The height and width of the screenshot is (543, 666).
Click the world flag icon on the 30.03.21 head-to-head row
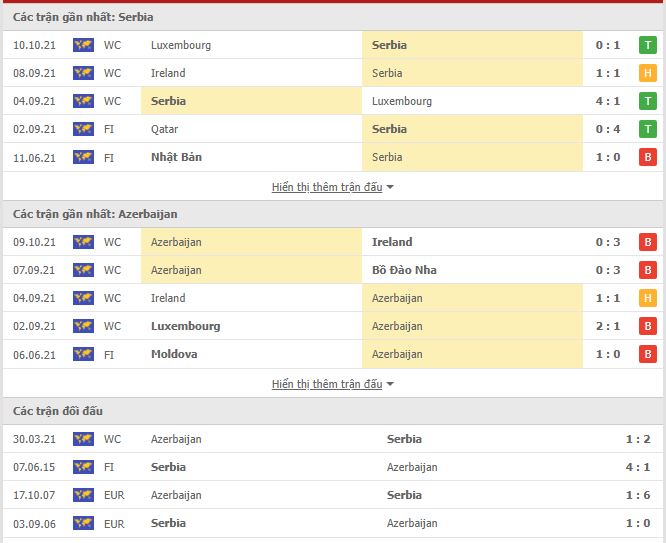pyautogui.click(x=83, y=439)
